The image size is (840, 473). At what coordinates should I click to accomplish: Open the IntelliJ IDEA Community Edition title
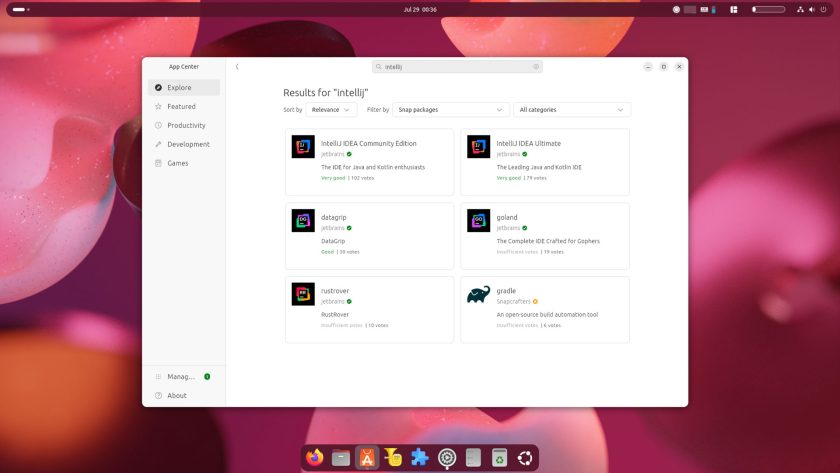pos(369,143)
